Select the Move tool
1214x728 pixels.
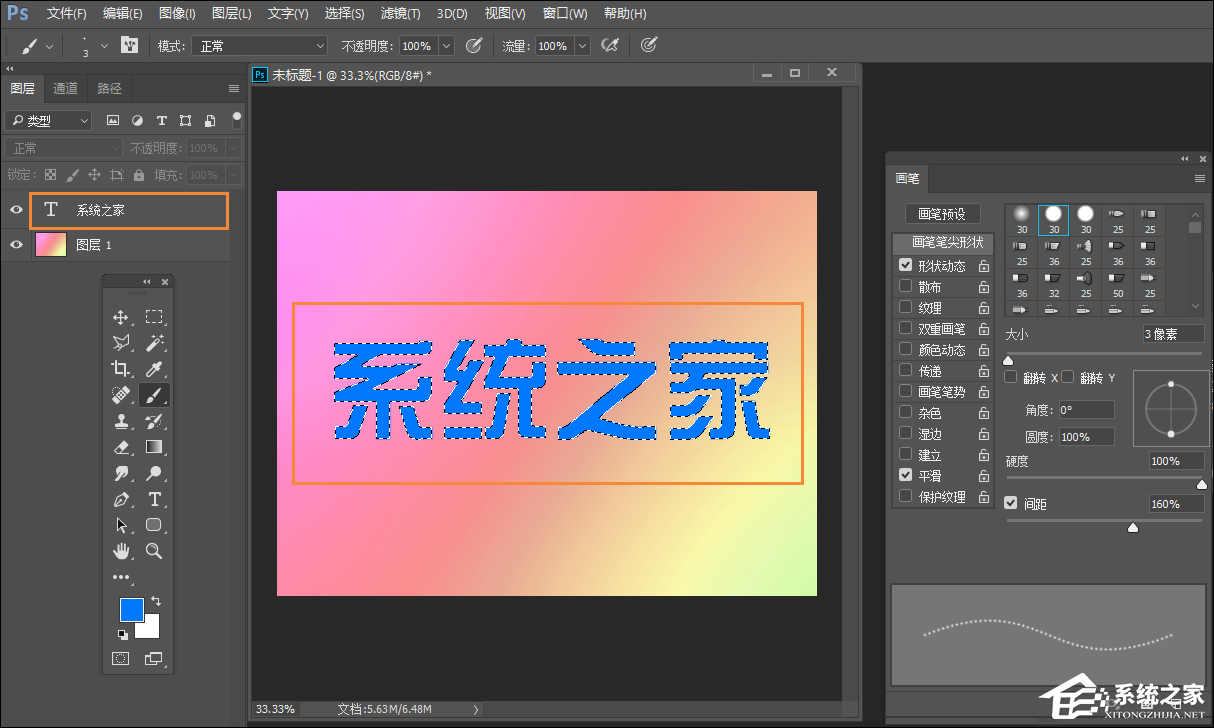point(121,317)
